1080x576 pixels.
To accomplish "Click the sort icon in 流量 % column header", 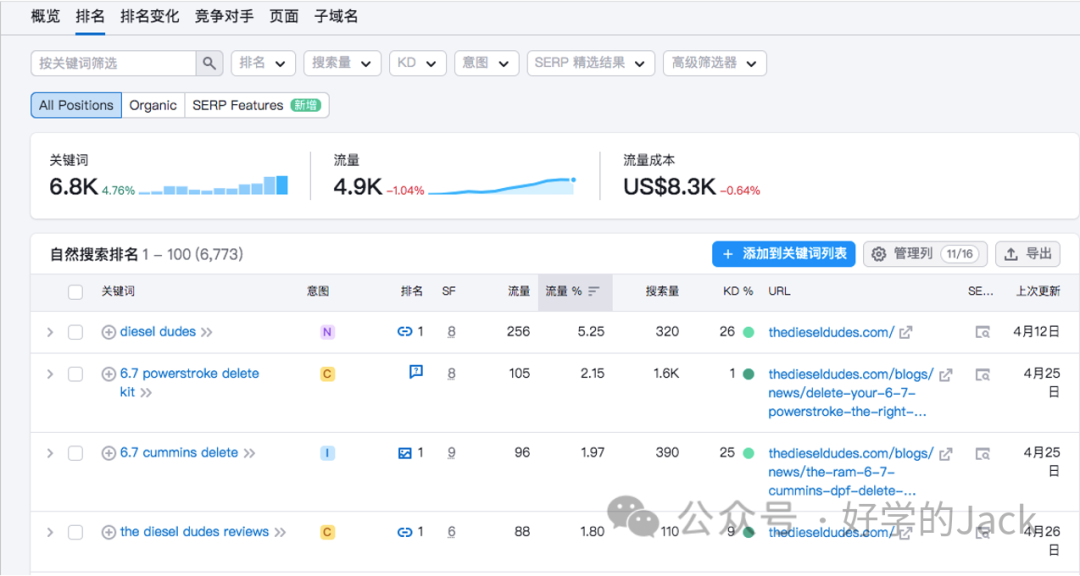I will coord(594,291).
